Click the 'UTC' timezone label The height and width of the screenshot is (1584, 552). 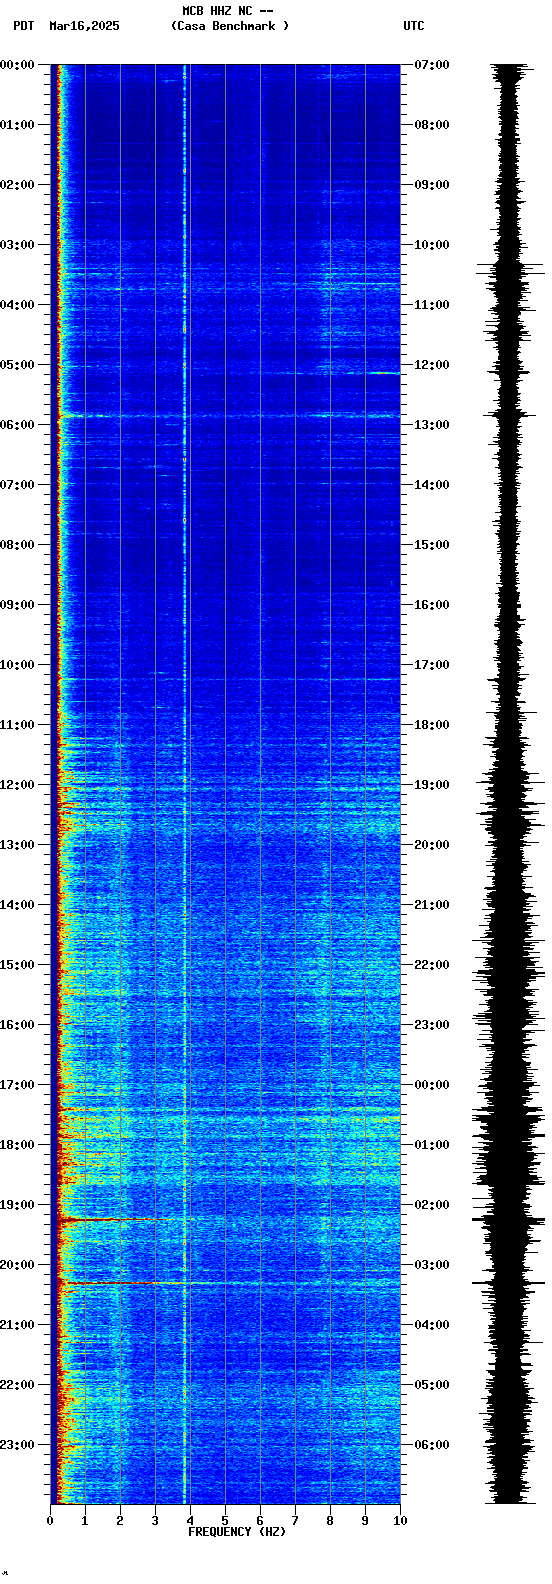pyautogui.click(x=414, y=26)
